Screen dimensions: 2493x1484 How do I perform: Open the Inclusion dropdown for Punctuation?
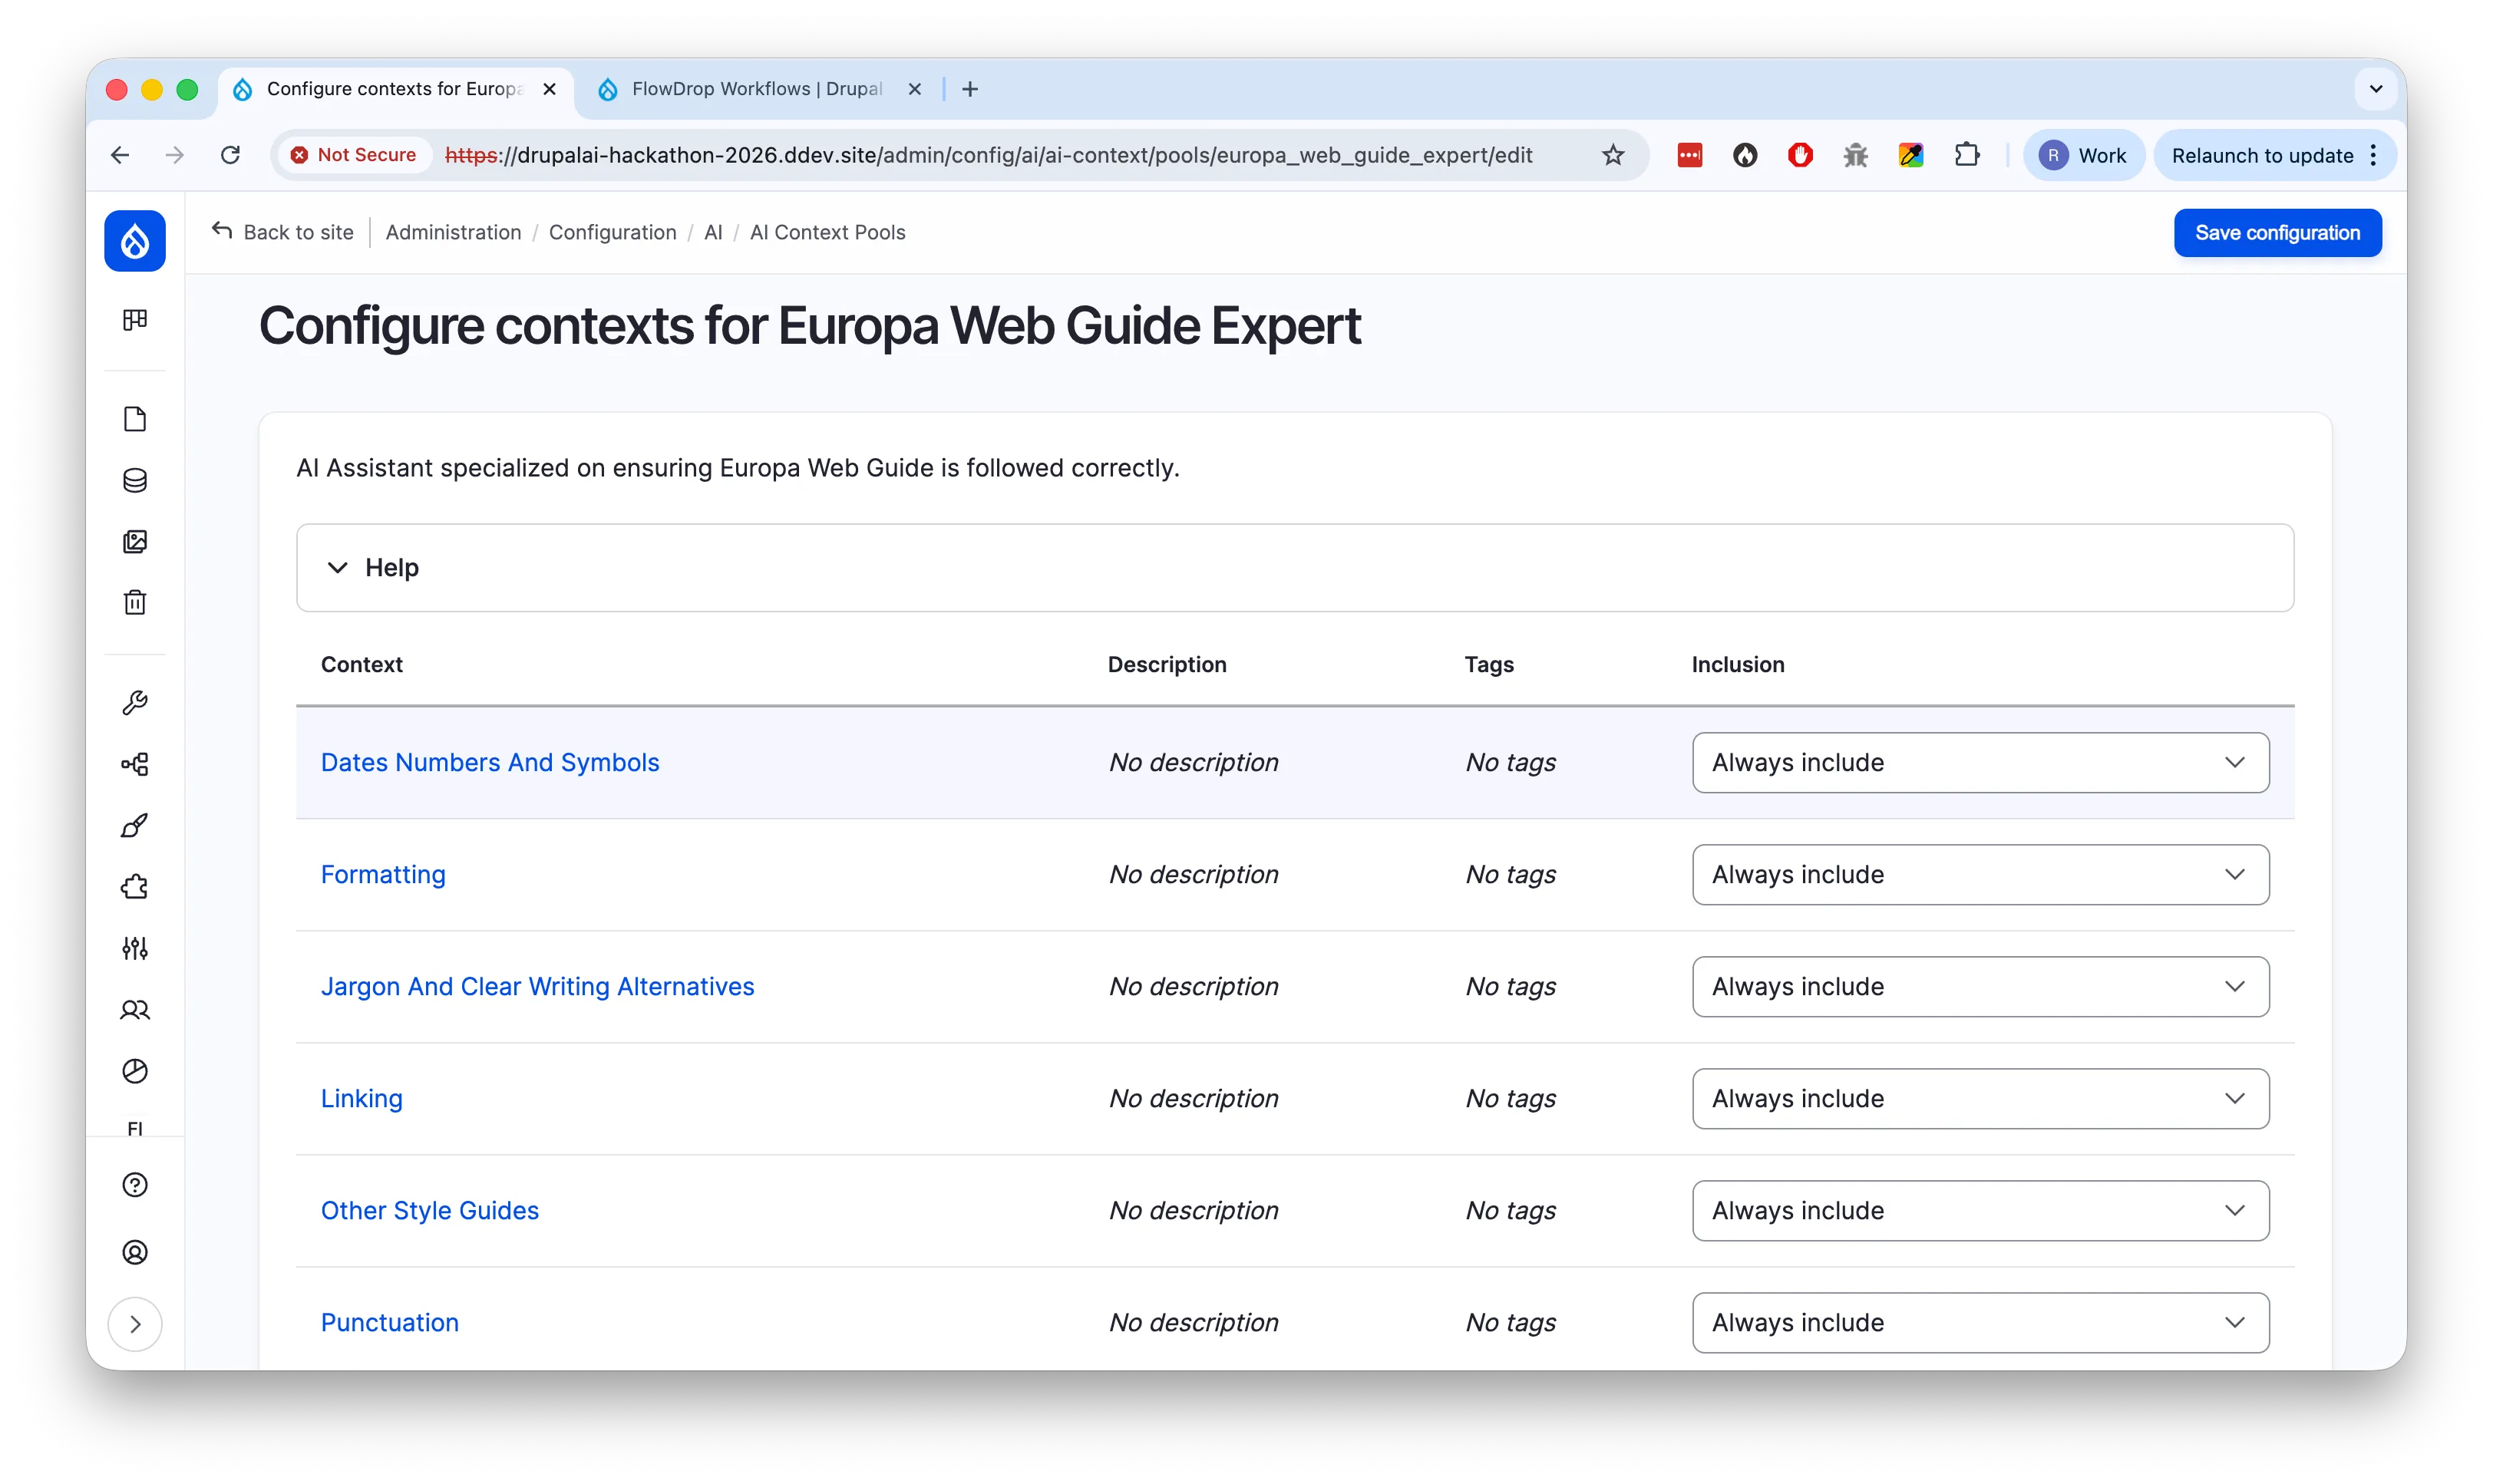tap(1980, 1322)
